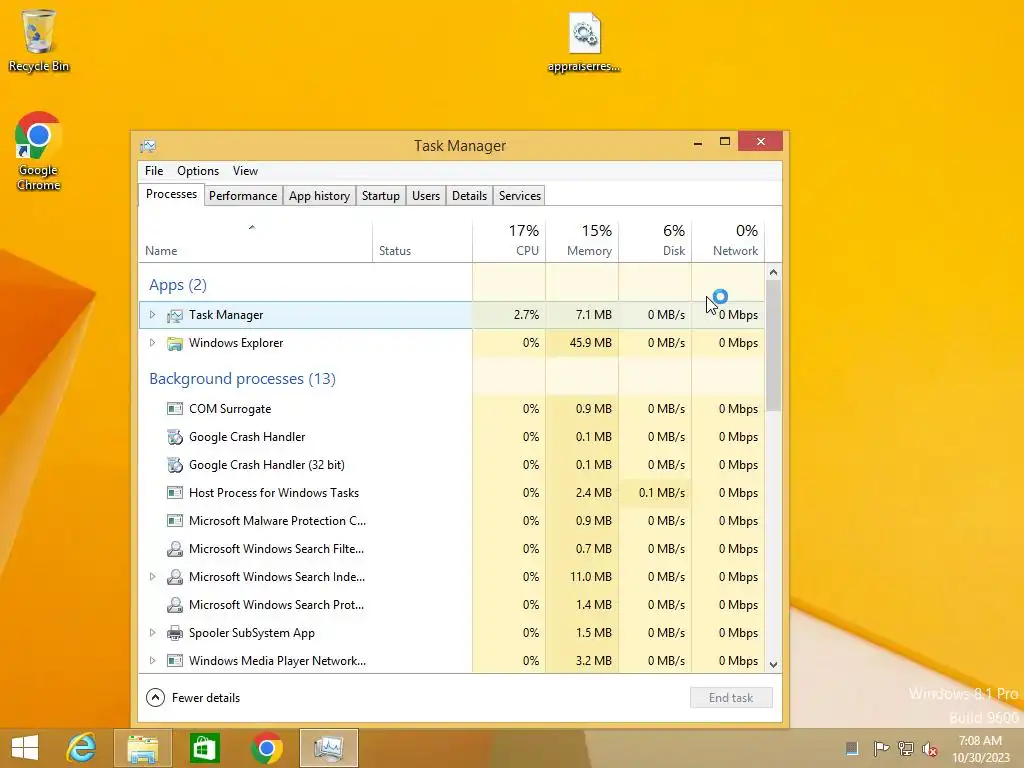Viewport: 1024px width, 768px height.
Task: Collapse view with Fewer details arrow
Action: (x=155, y=697)
